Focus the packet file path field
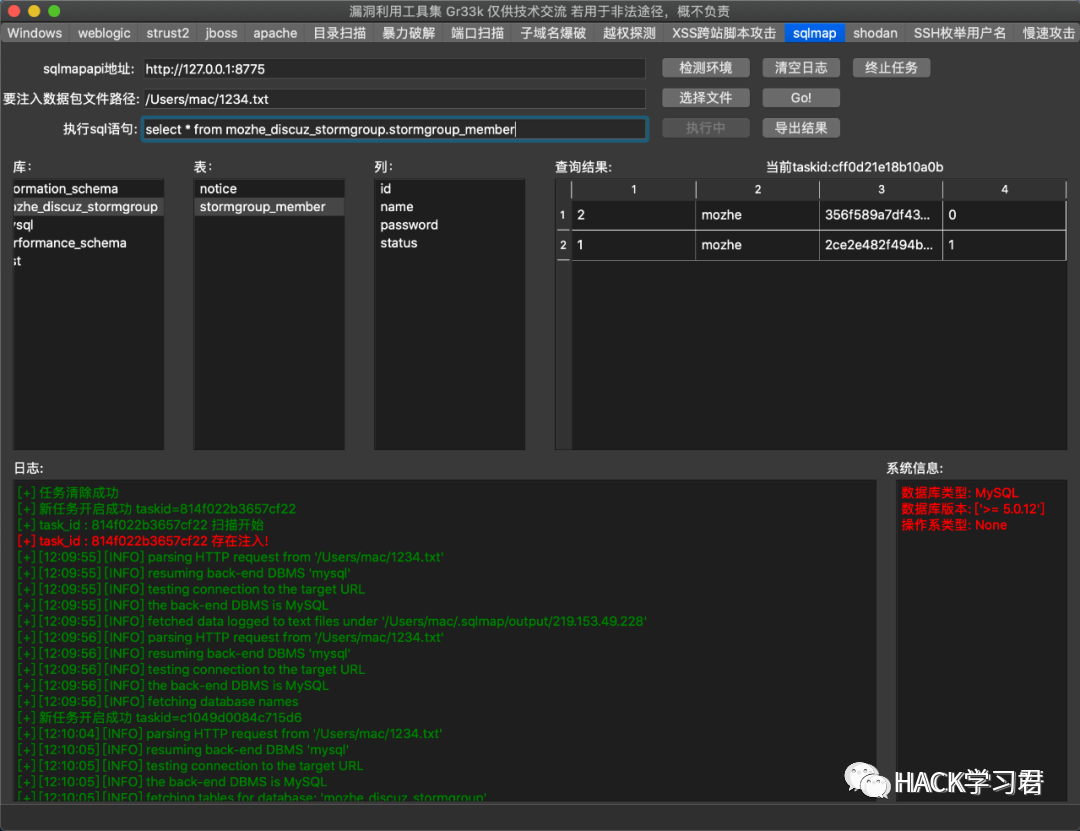This screenshot has height=831, width=1080. point(394,99)
